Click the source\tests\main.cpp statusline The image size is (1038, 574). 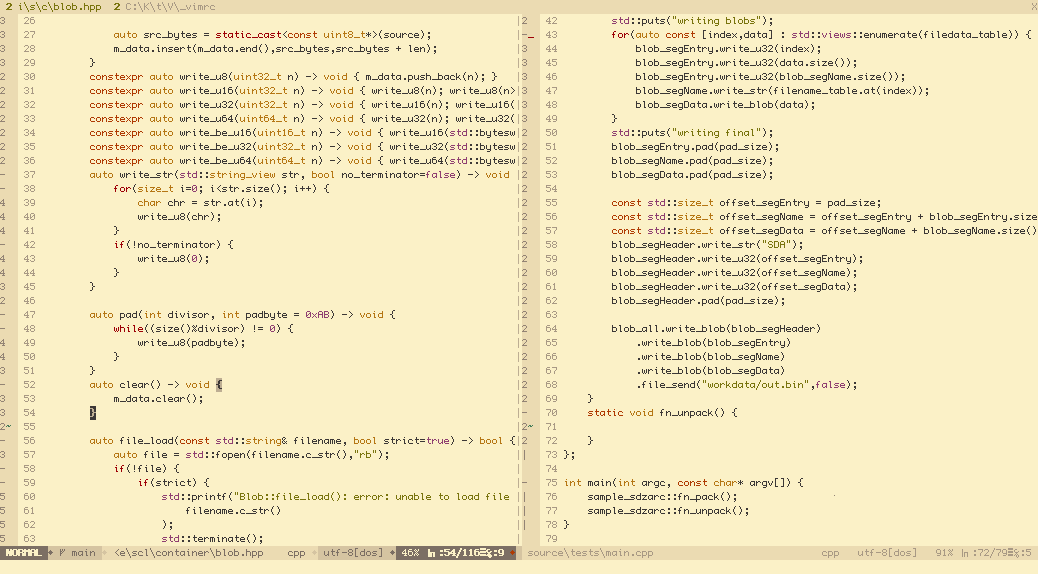pyautogui.click(x=590, y=553)
